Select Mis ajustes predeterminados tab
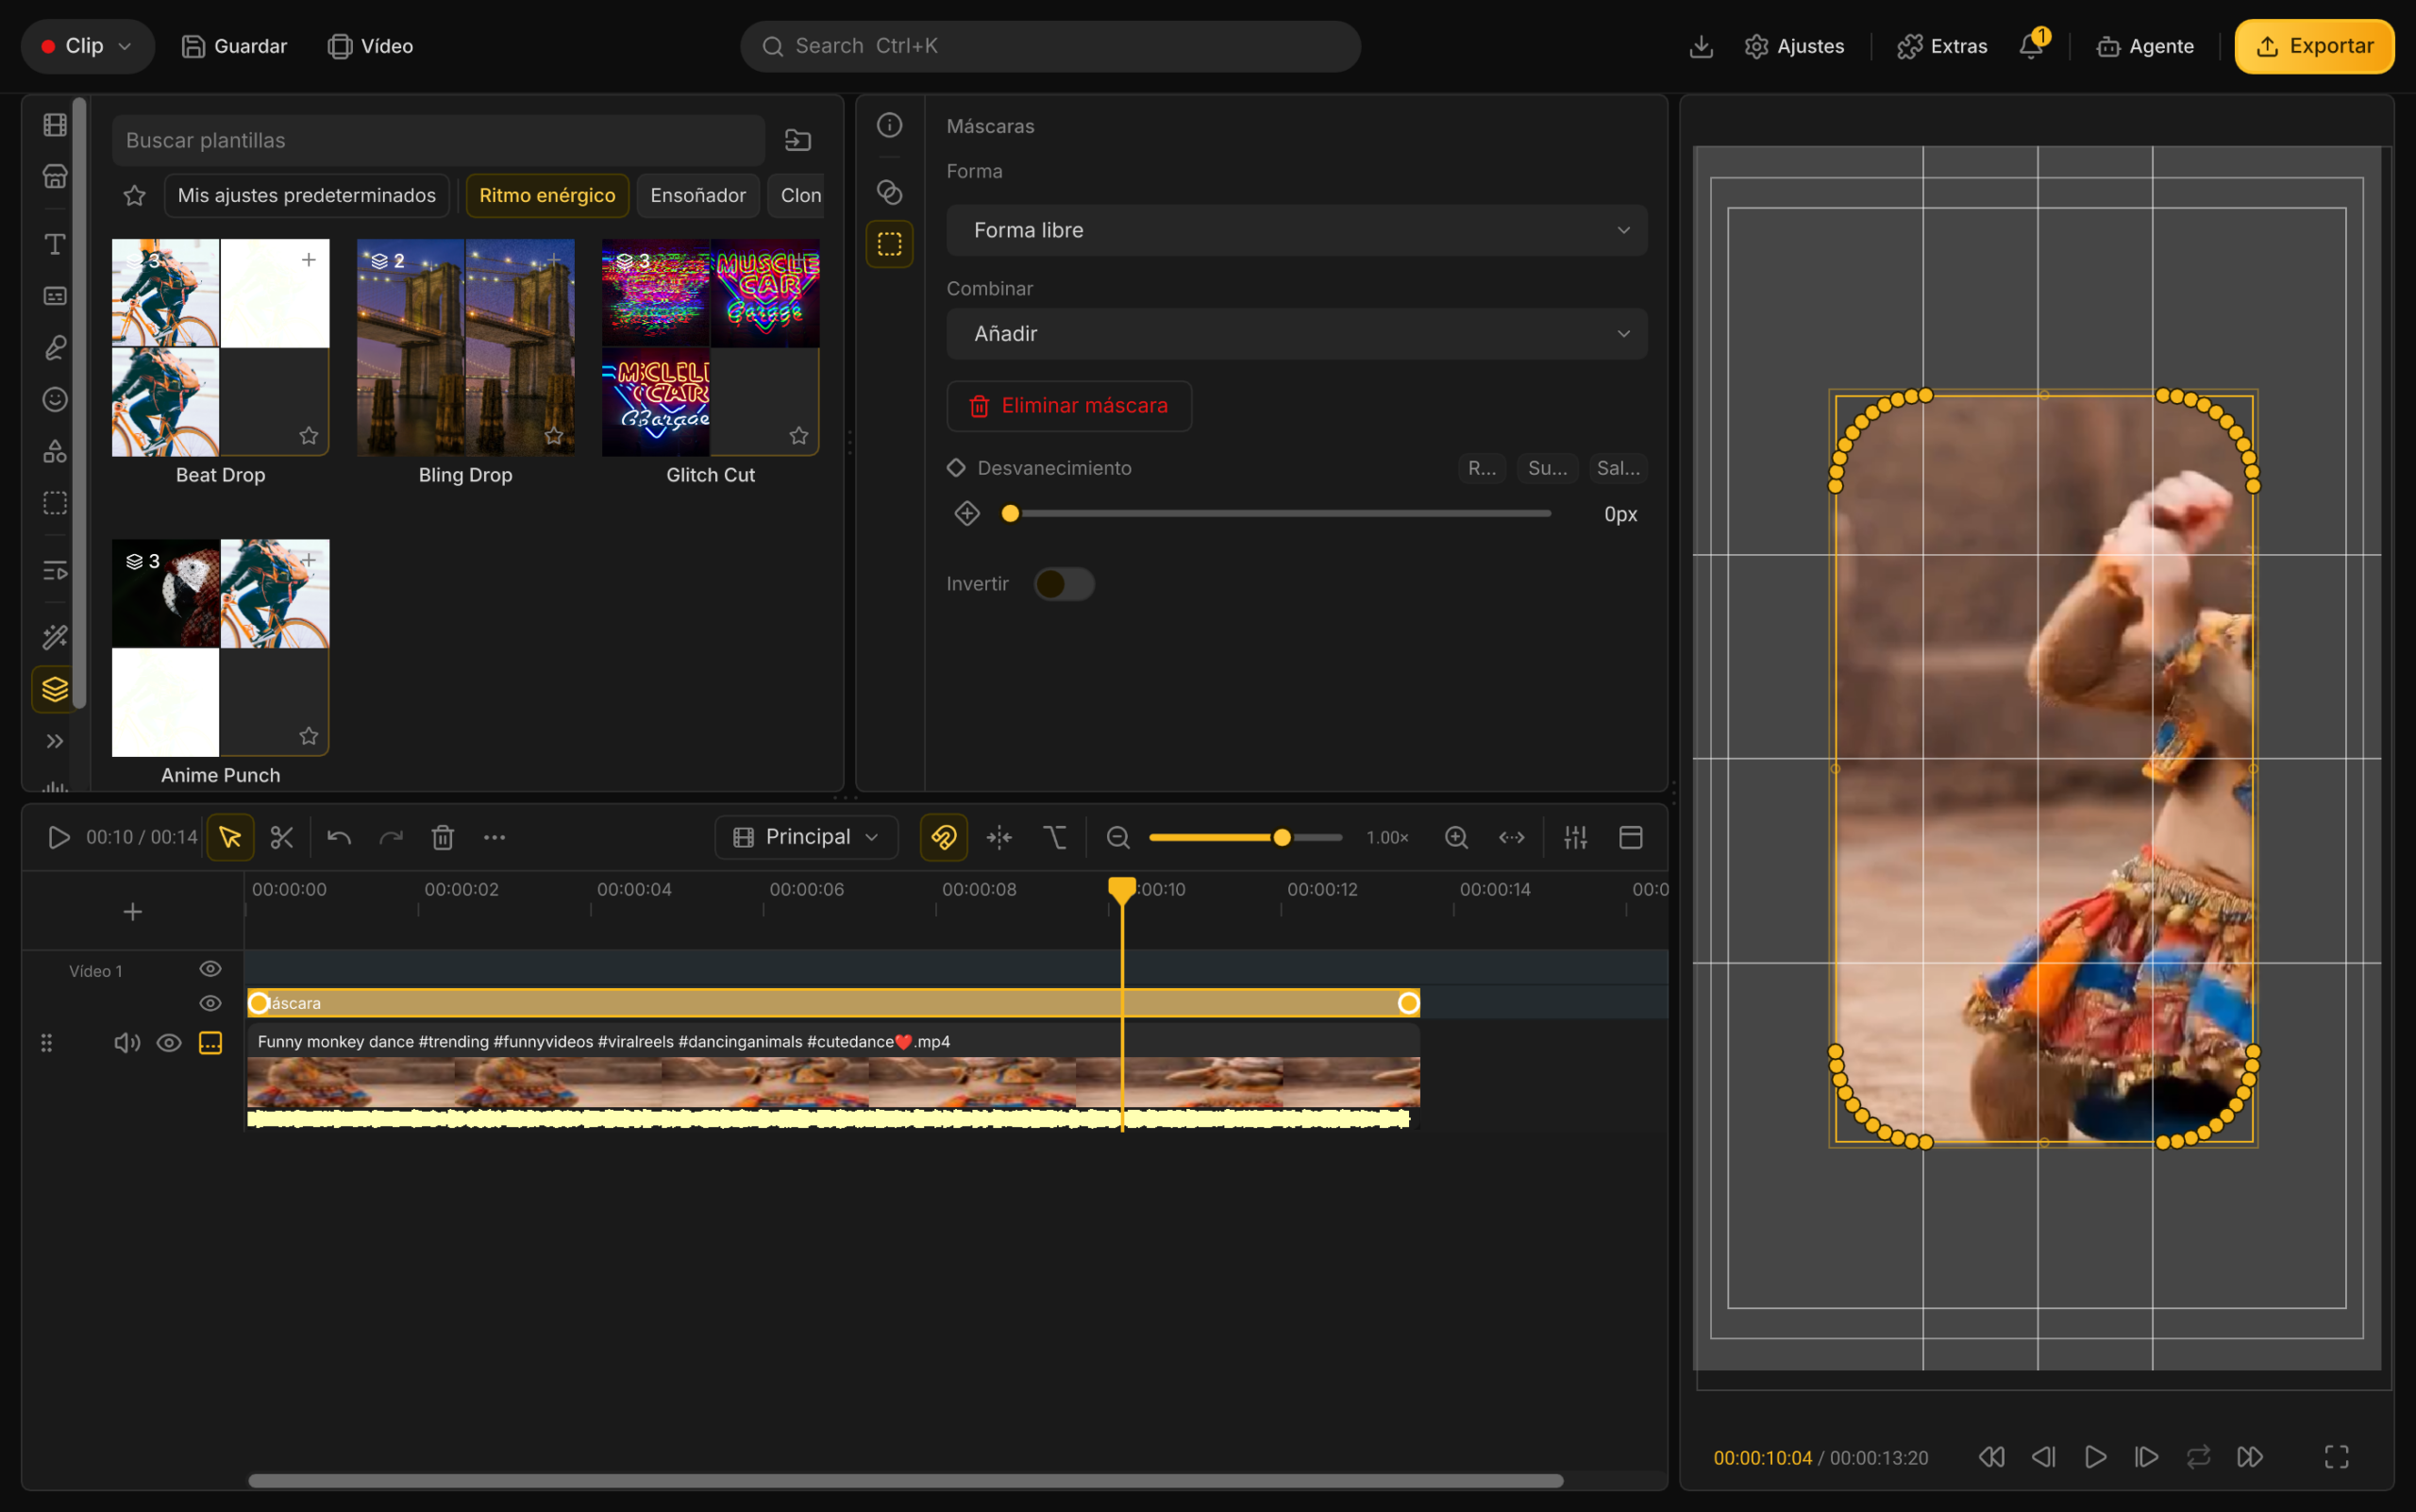The height and width of the screenshot is (1512, 2416). [307, 195]
